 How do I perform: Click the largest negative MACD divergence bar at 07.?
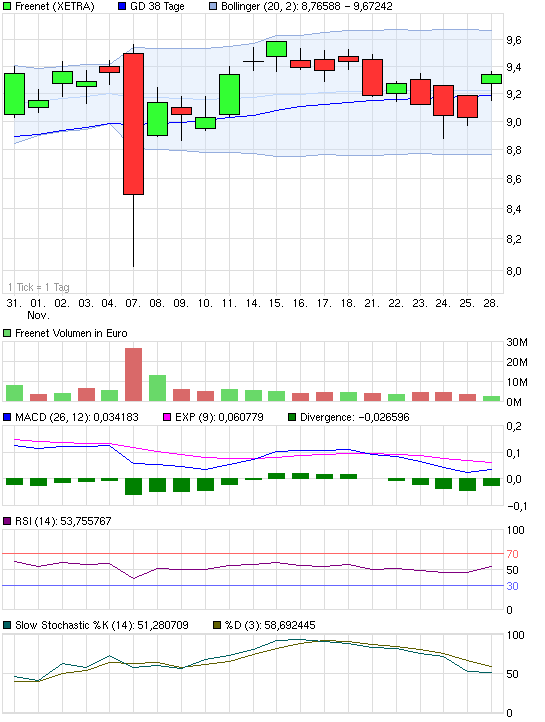[133, 487]
